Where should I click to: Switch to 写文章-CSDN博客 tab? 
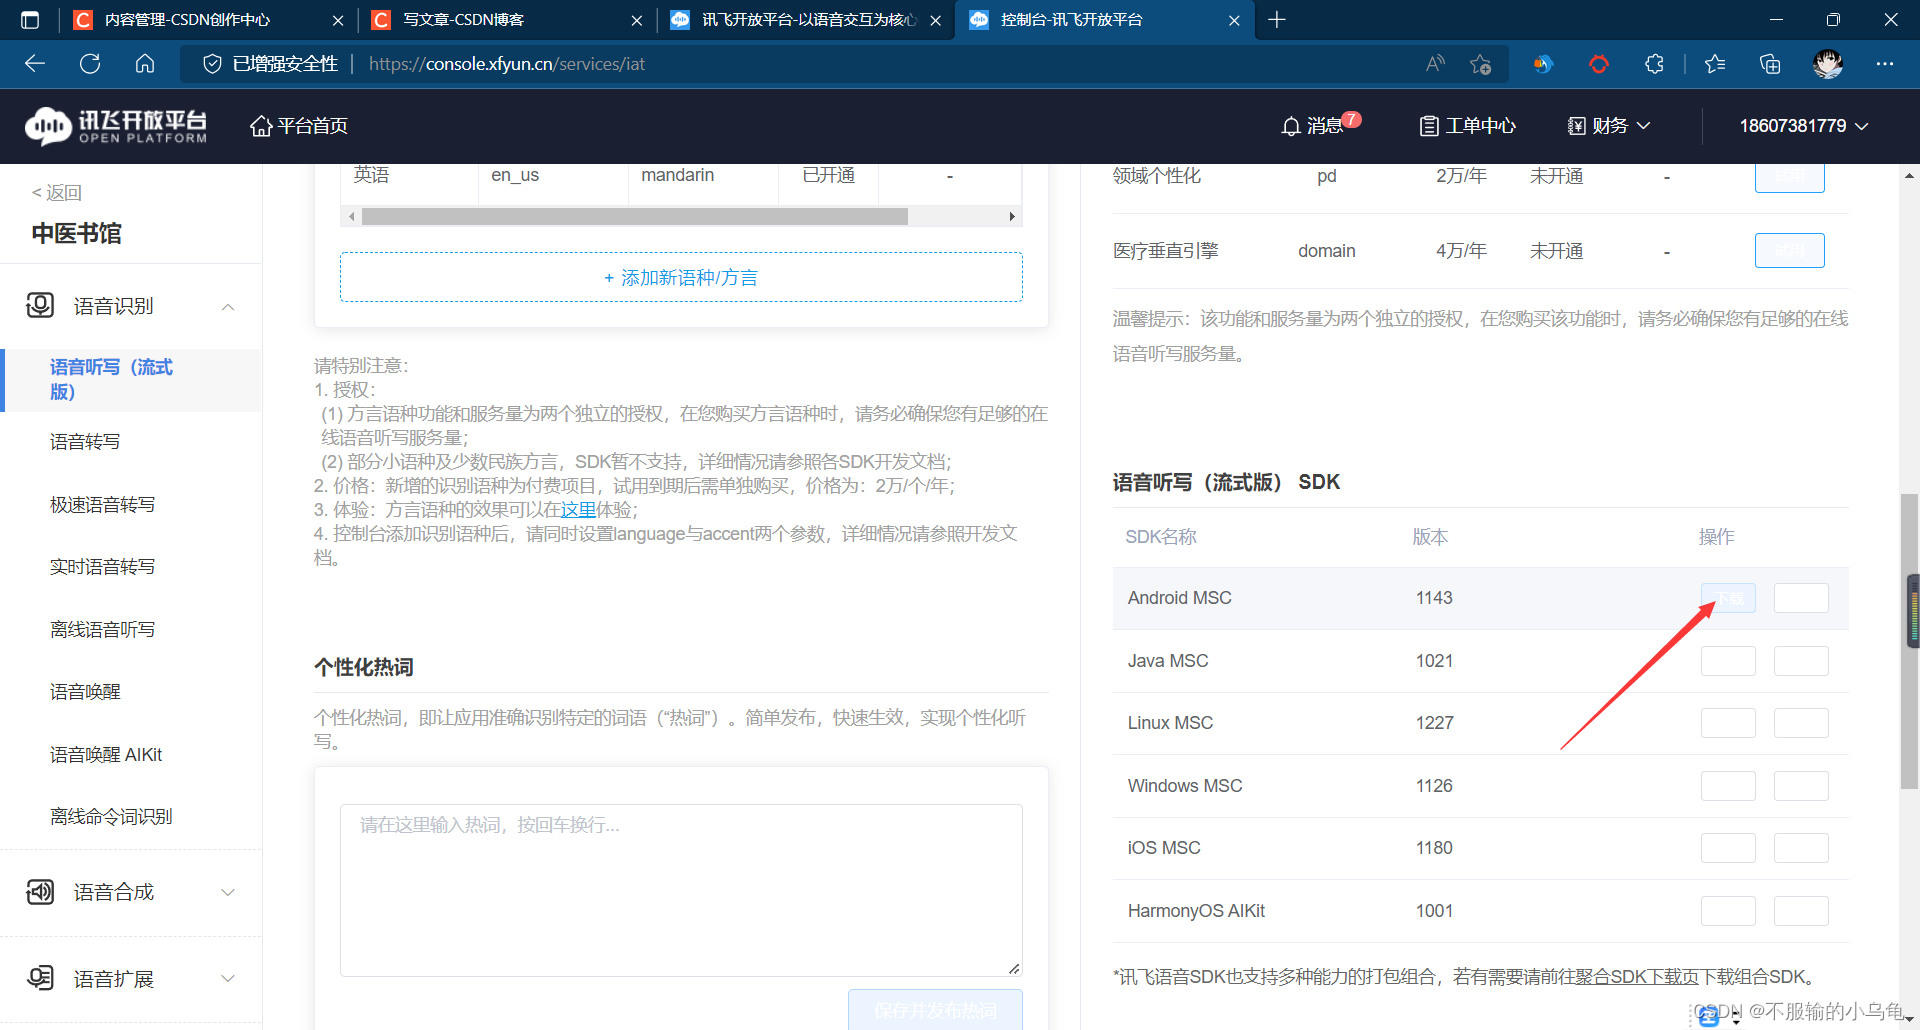click(x=507, y=20)
